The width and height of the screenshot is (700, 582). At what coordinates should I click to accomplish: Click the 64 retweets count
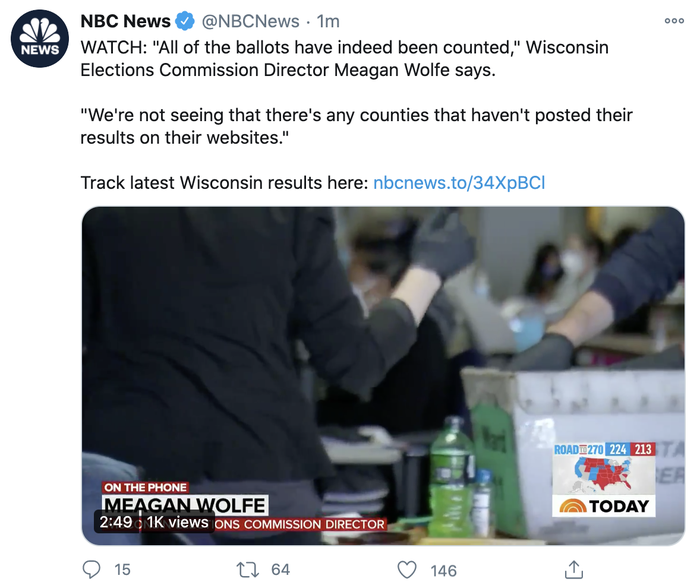281,570
